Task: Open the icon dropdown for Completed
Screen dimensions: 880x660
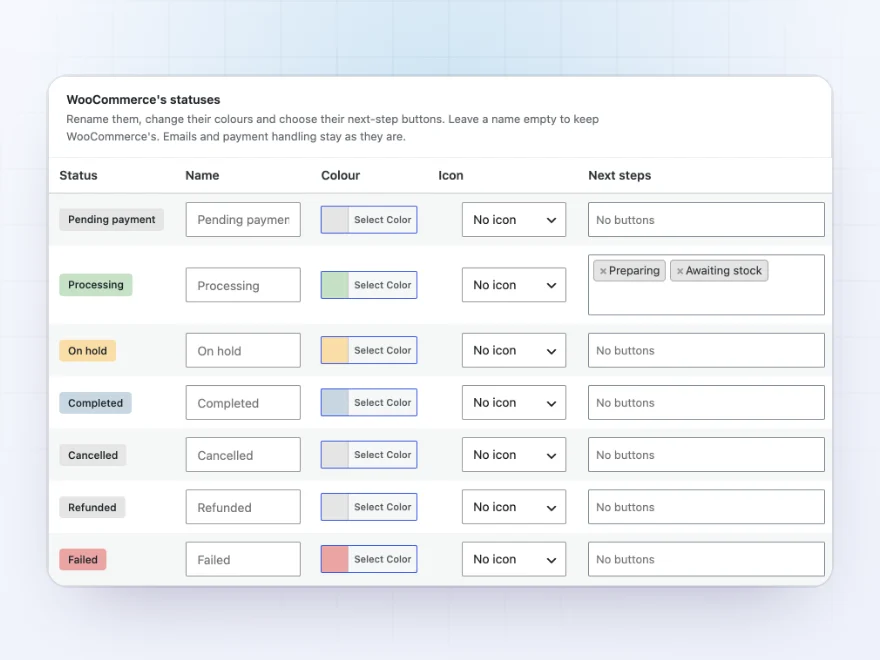Action: (514, 402)
